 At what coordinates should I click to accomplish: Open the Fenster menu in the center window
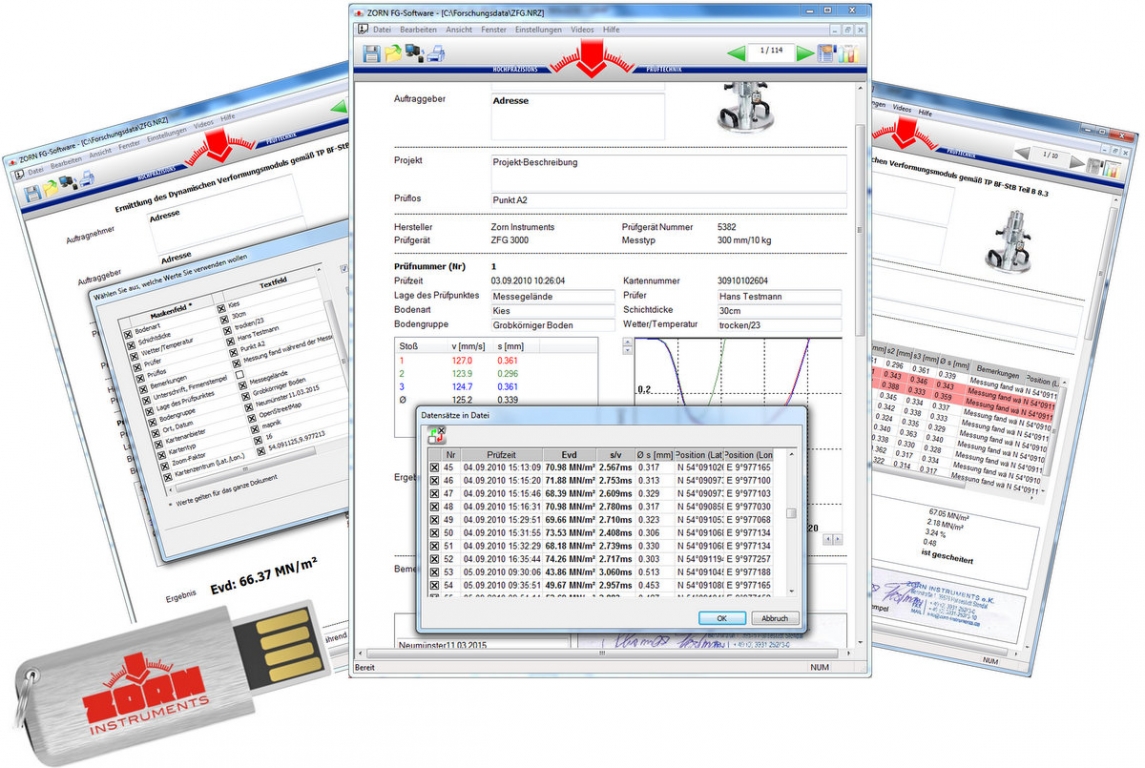point(494,30)
